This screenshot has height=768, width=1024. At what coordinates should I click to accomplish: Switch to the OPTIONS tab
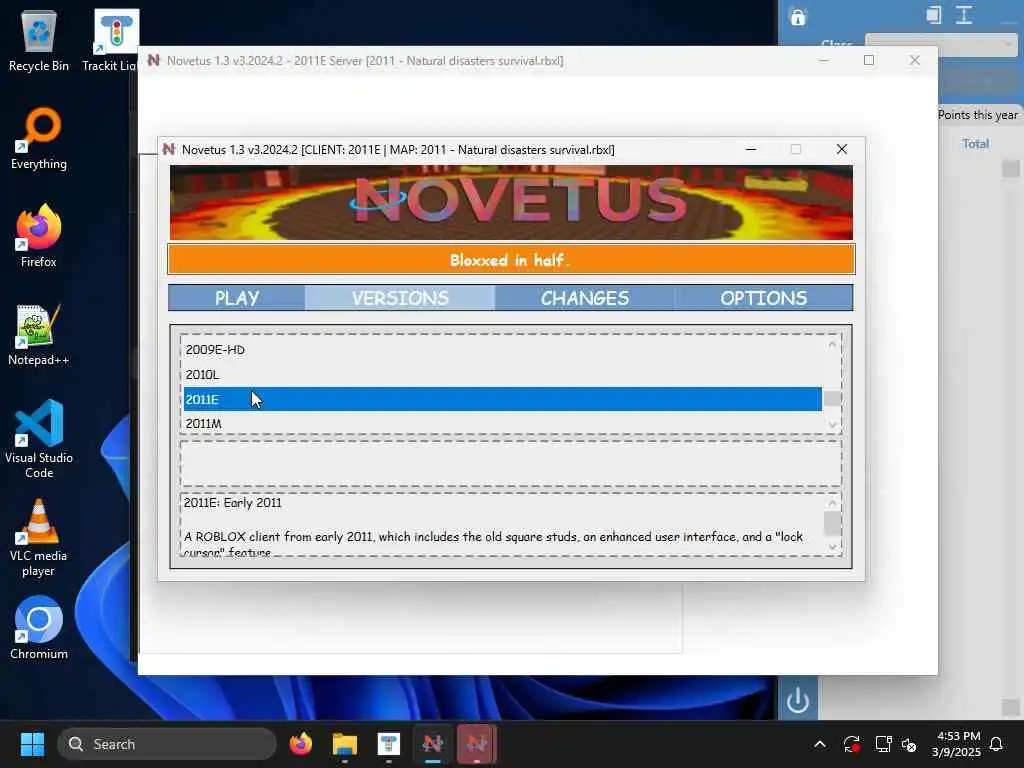[x=763, y=298]
